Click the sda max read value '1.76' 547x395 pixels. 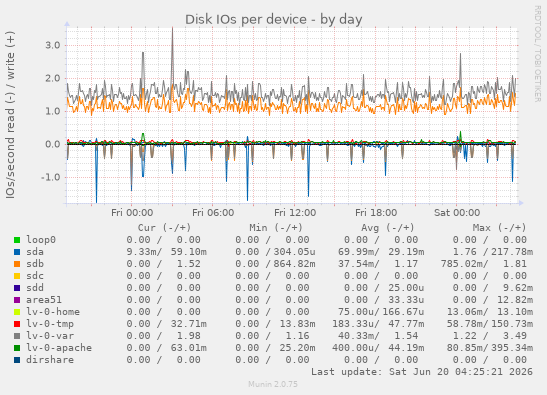coord(465,252)
